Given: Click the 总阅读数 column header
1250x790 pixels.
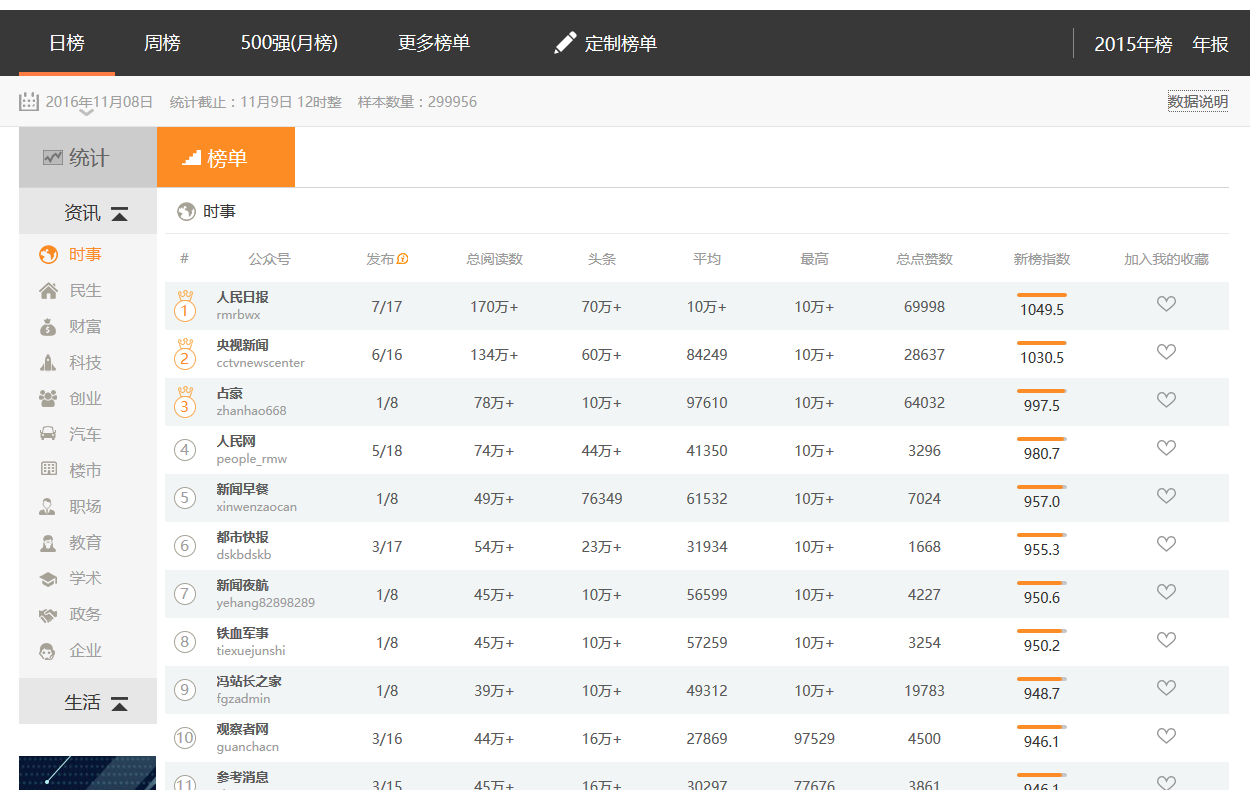Looking at the screenshot, I should (x=494, y=259).
